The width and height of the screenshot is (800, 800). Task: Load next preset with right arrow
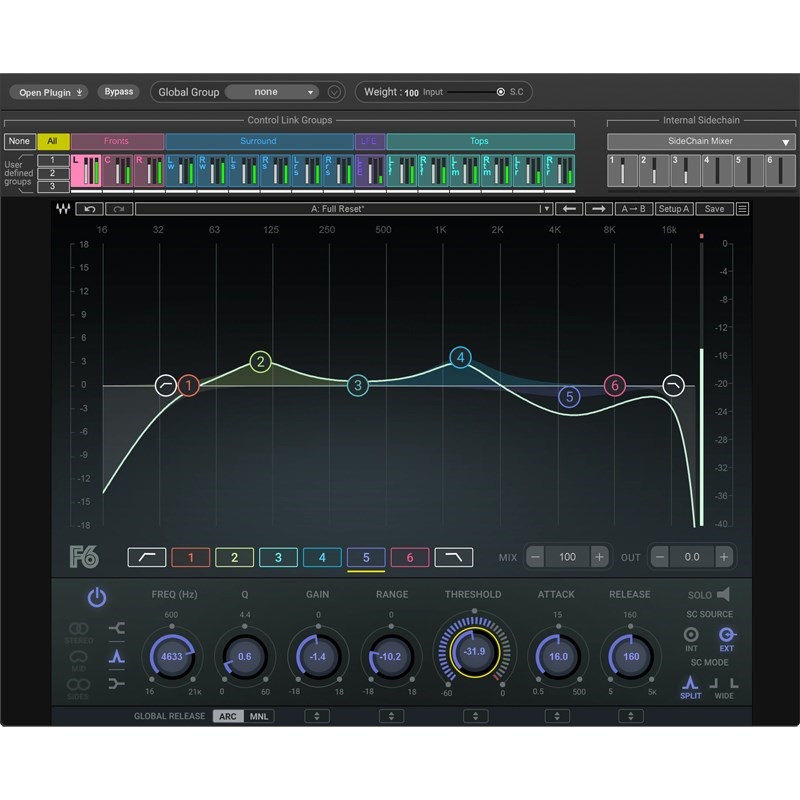coord(598,209)
